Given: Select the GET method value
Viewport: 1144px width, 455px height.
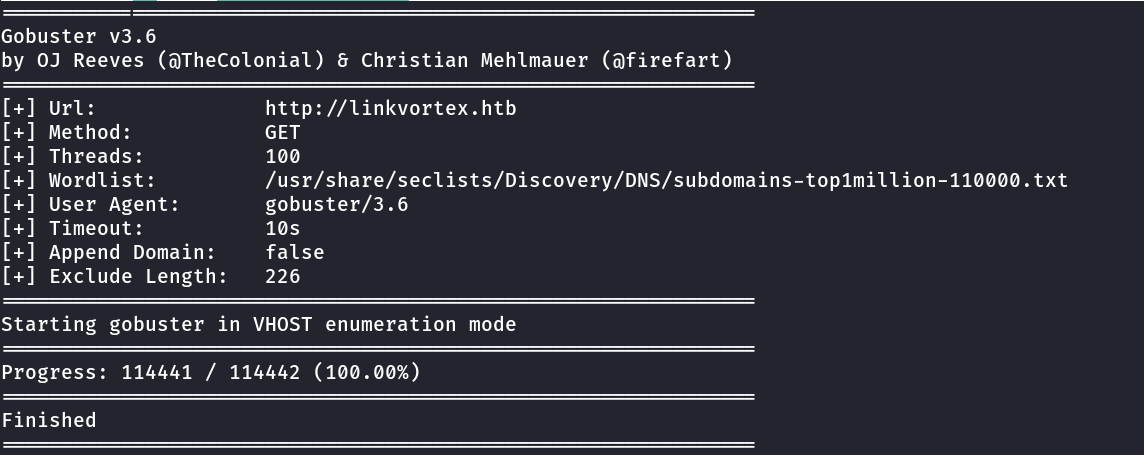Looking at the screenshot, I should tap(283, 132).
